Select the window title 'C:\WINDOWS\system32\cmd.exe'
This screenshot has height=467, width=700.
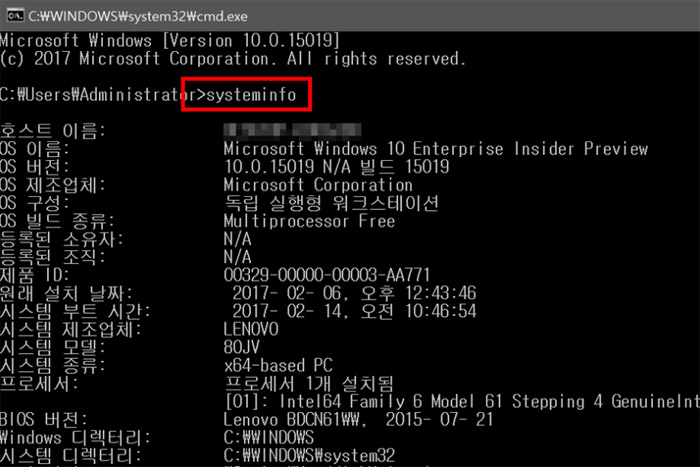[138, 16]
